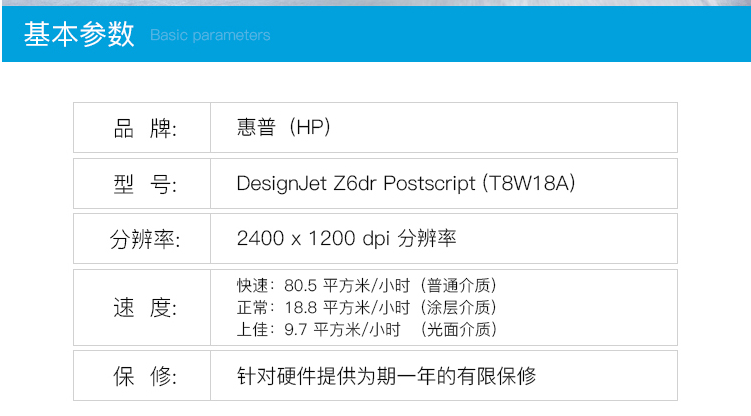
Task: Select the 品牌 label cell
Action: point(142,127)
